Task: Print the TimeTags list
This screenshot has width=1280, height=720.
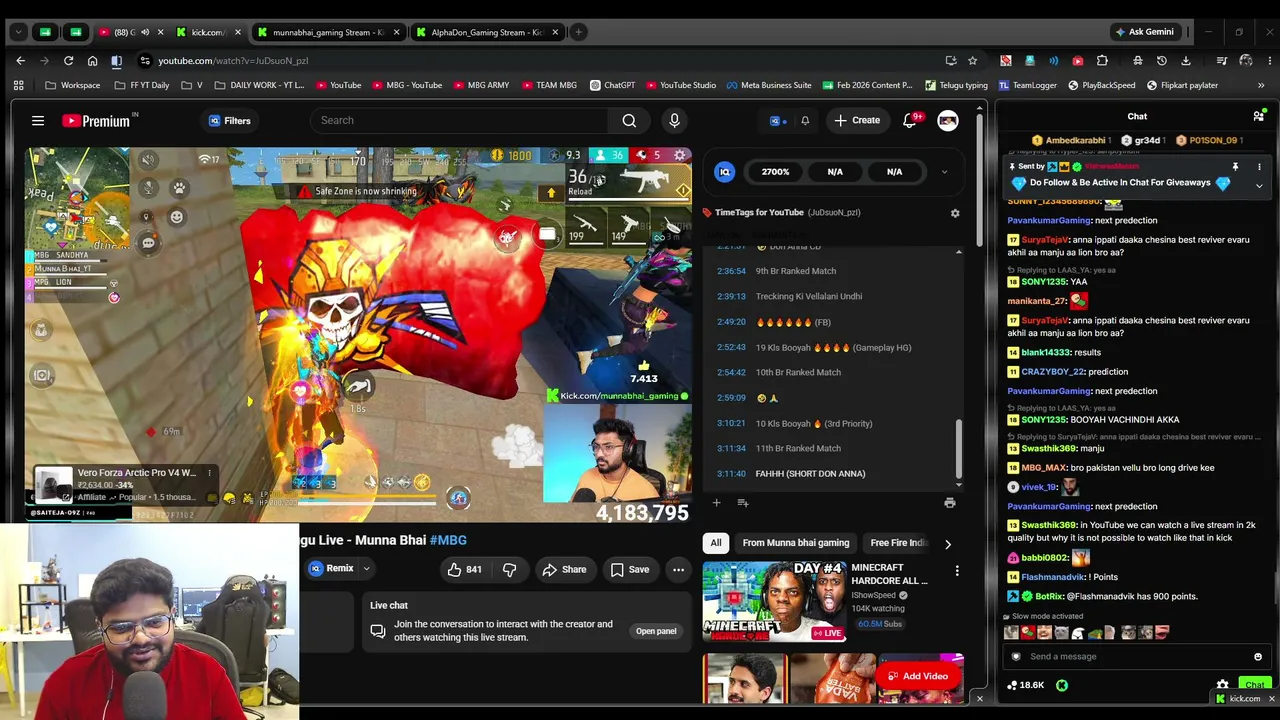Action: click(x=949, y=502)
